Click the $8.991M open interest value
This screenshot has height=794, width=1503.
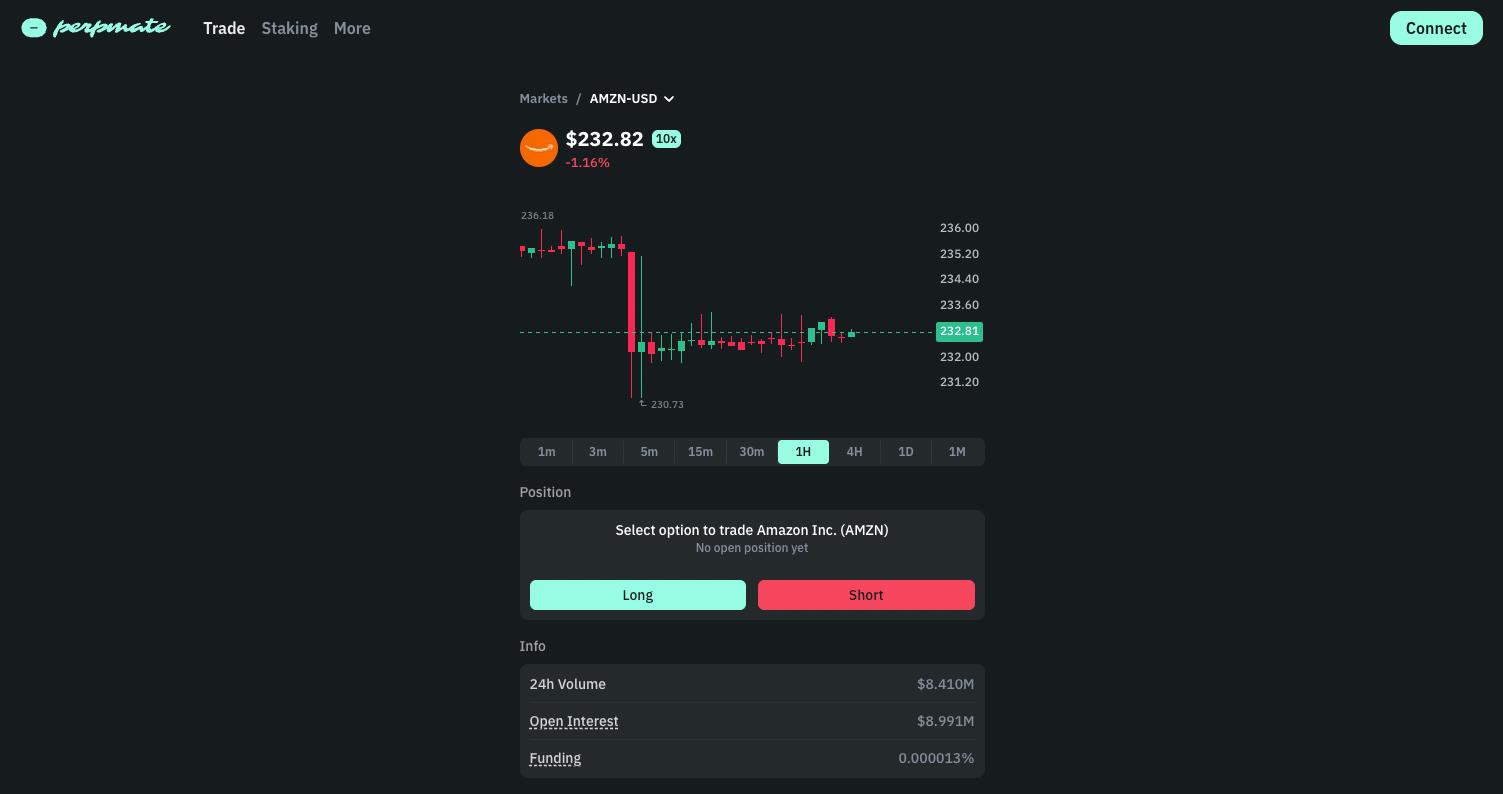click(945, 721)
